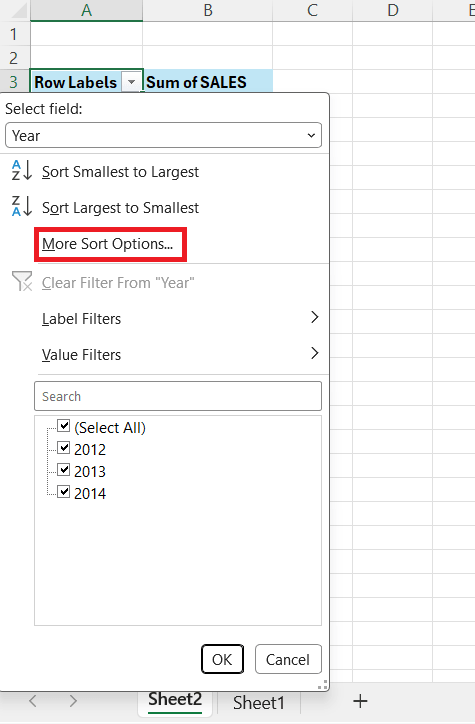Add a new sheet with plus icon

coord(360,701)
